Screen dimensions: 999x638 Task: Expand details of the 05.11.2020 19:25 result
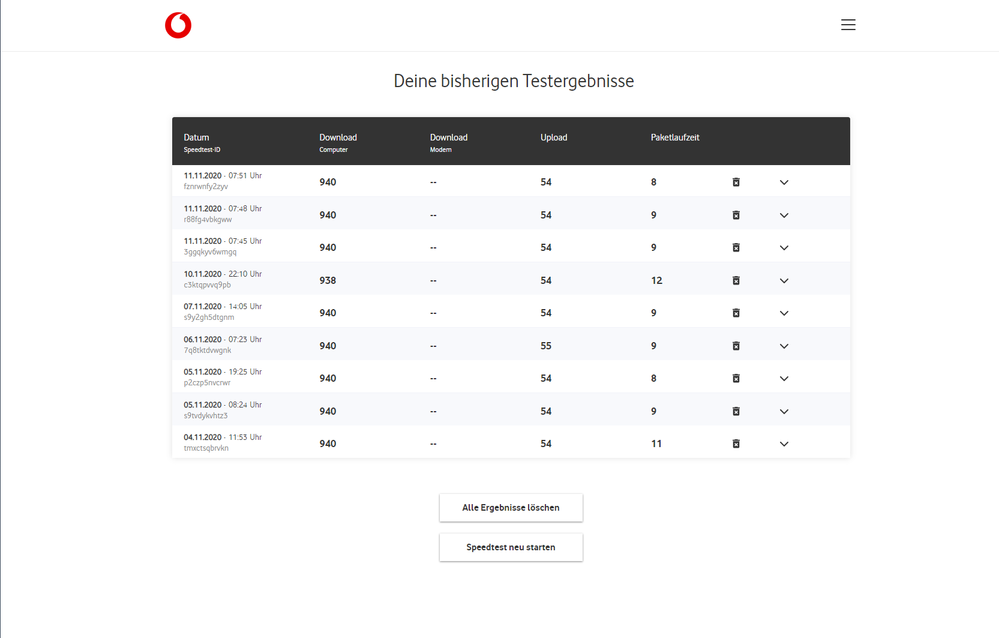(x=784, y=379)
